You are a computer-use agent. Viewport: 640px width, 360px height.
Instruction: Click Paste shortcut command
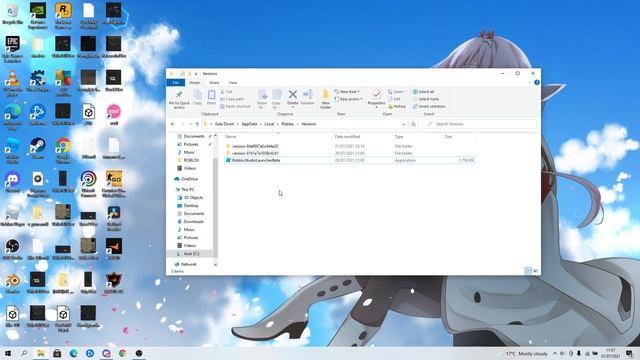coord(235,107)
